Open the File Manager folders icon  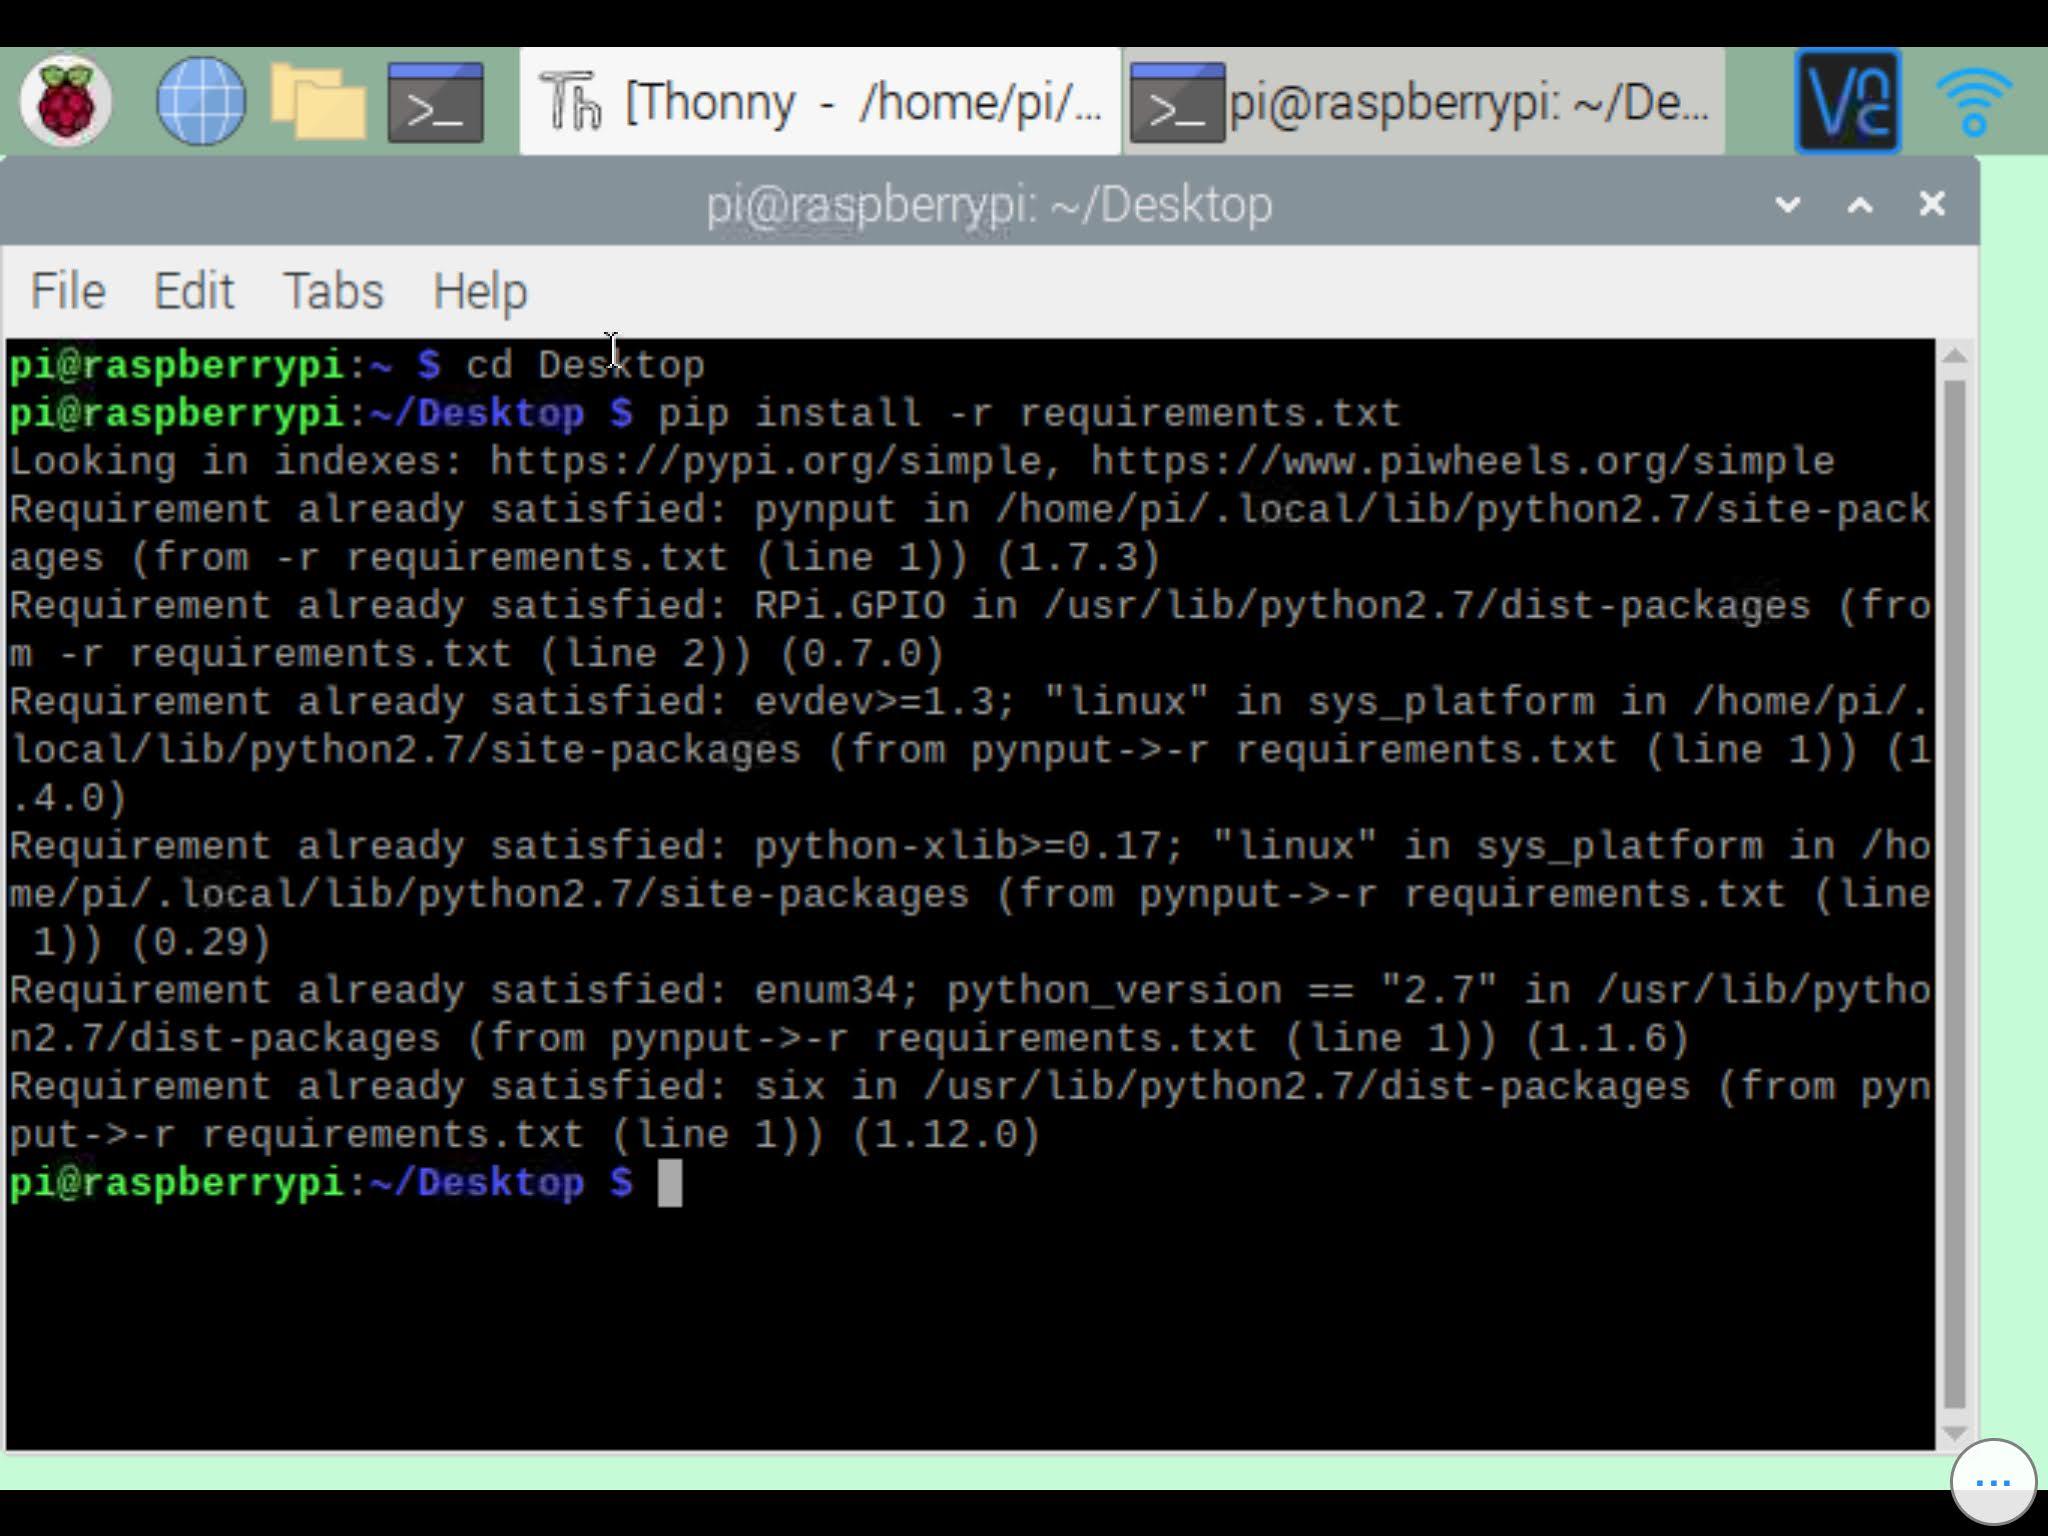pos(318,101)
